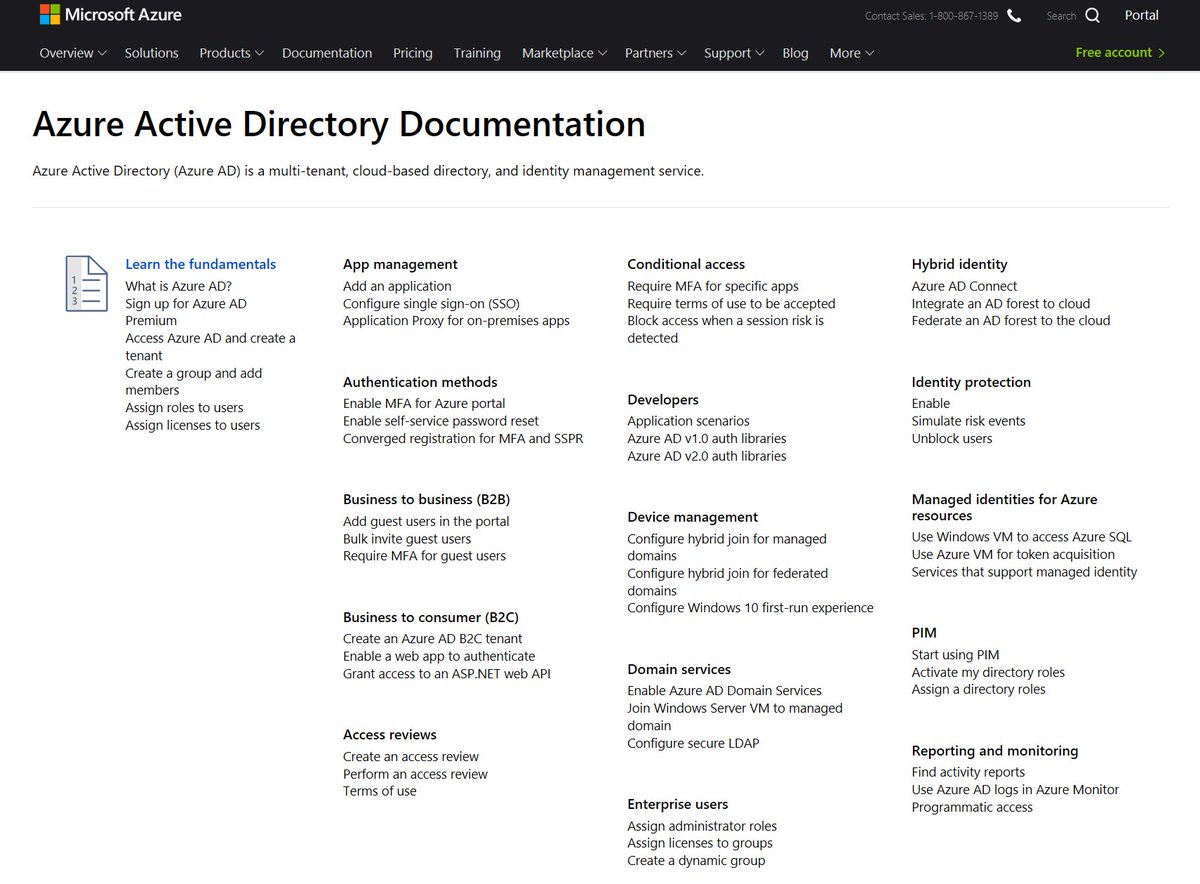The width and height of the screenshot is (1200, 884).
Task: Open Add an application link
Action: click(397, 286)
